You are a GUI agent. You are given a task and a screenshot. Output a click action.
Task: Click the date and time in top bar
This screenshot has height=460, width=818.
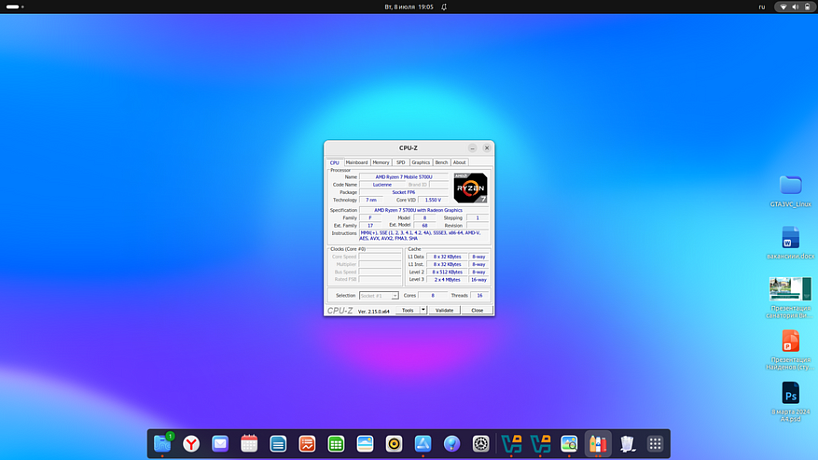coord(409,7)
